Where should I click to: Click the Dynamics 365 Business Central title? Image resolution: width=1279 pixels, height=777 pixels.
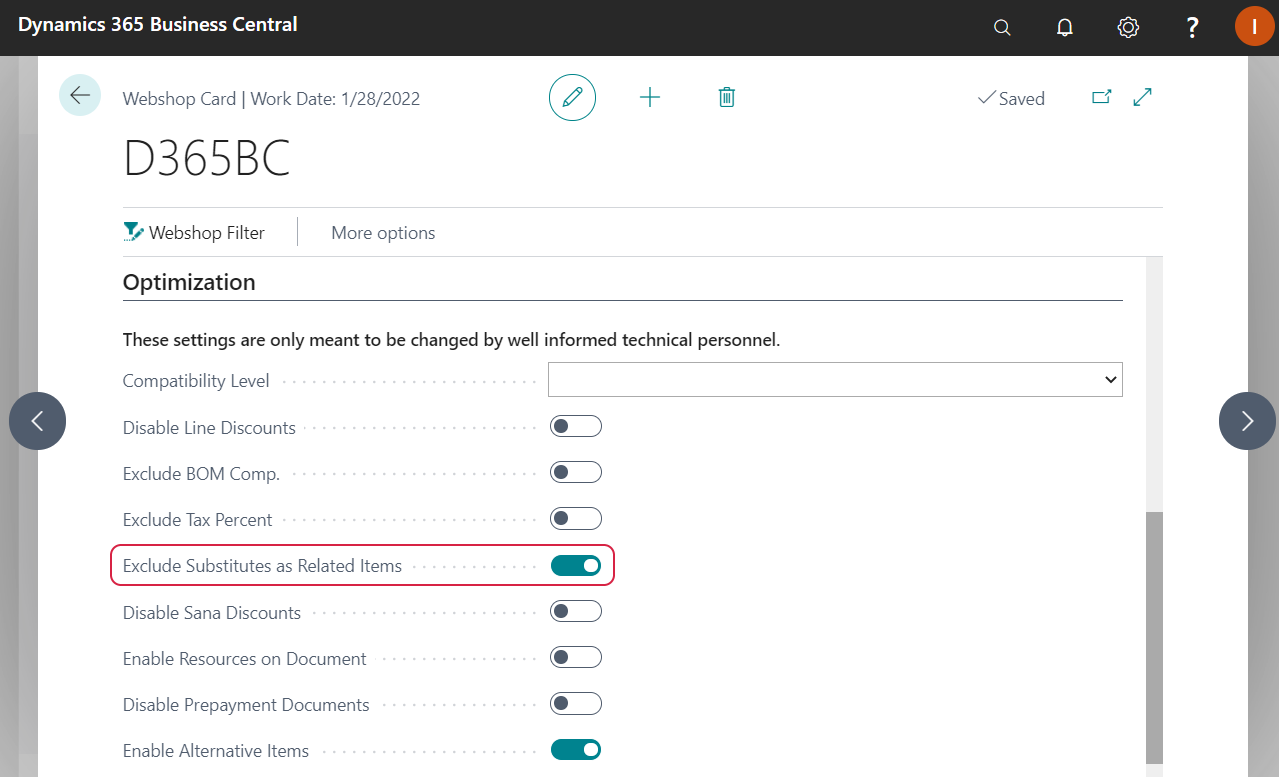coord(158,25)
